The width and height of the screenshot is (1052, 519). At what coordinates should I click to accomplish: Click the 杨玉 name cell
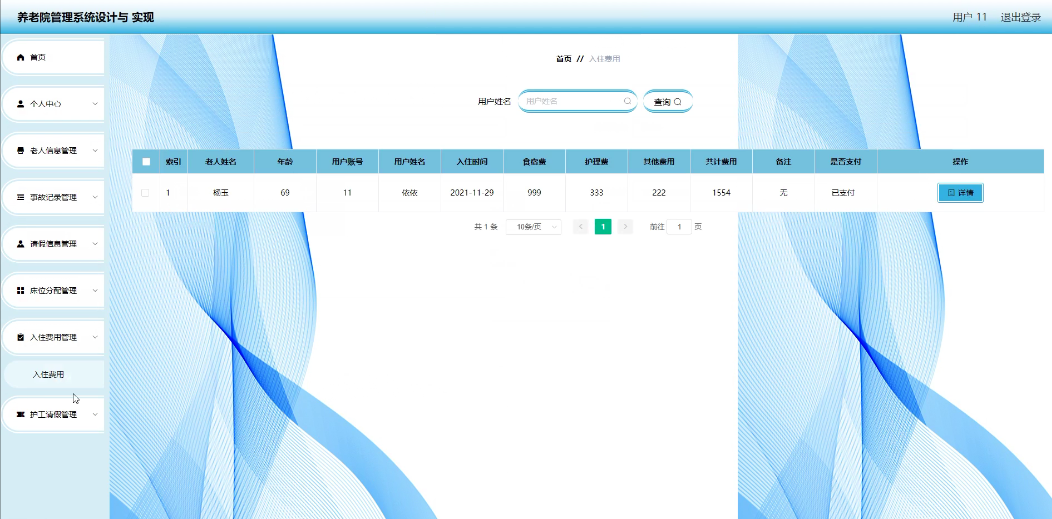220,192
